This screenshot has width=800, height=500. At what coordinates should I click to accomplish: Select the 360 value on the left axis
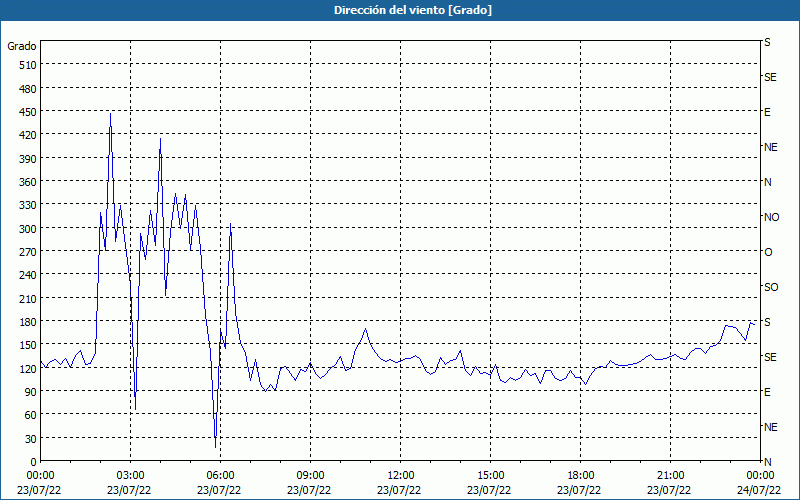click(28, 182)
